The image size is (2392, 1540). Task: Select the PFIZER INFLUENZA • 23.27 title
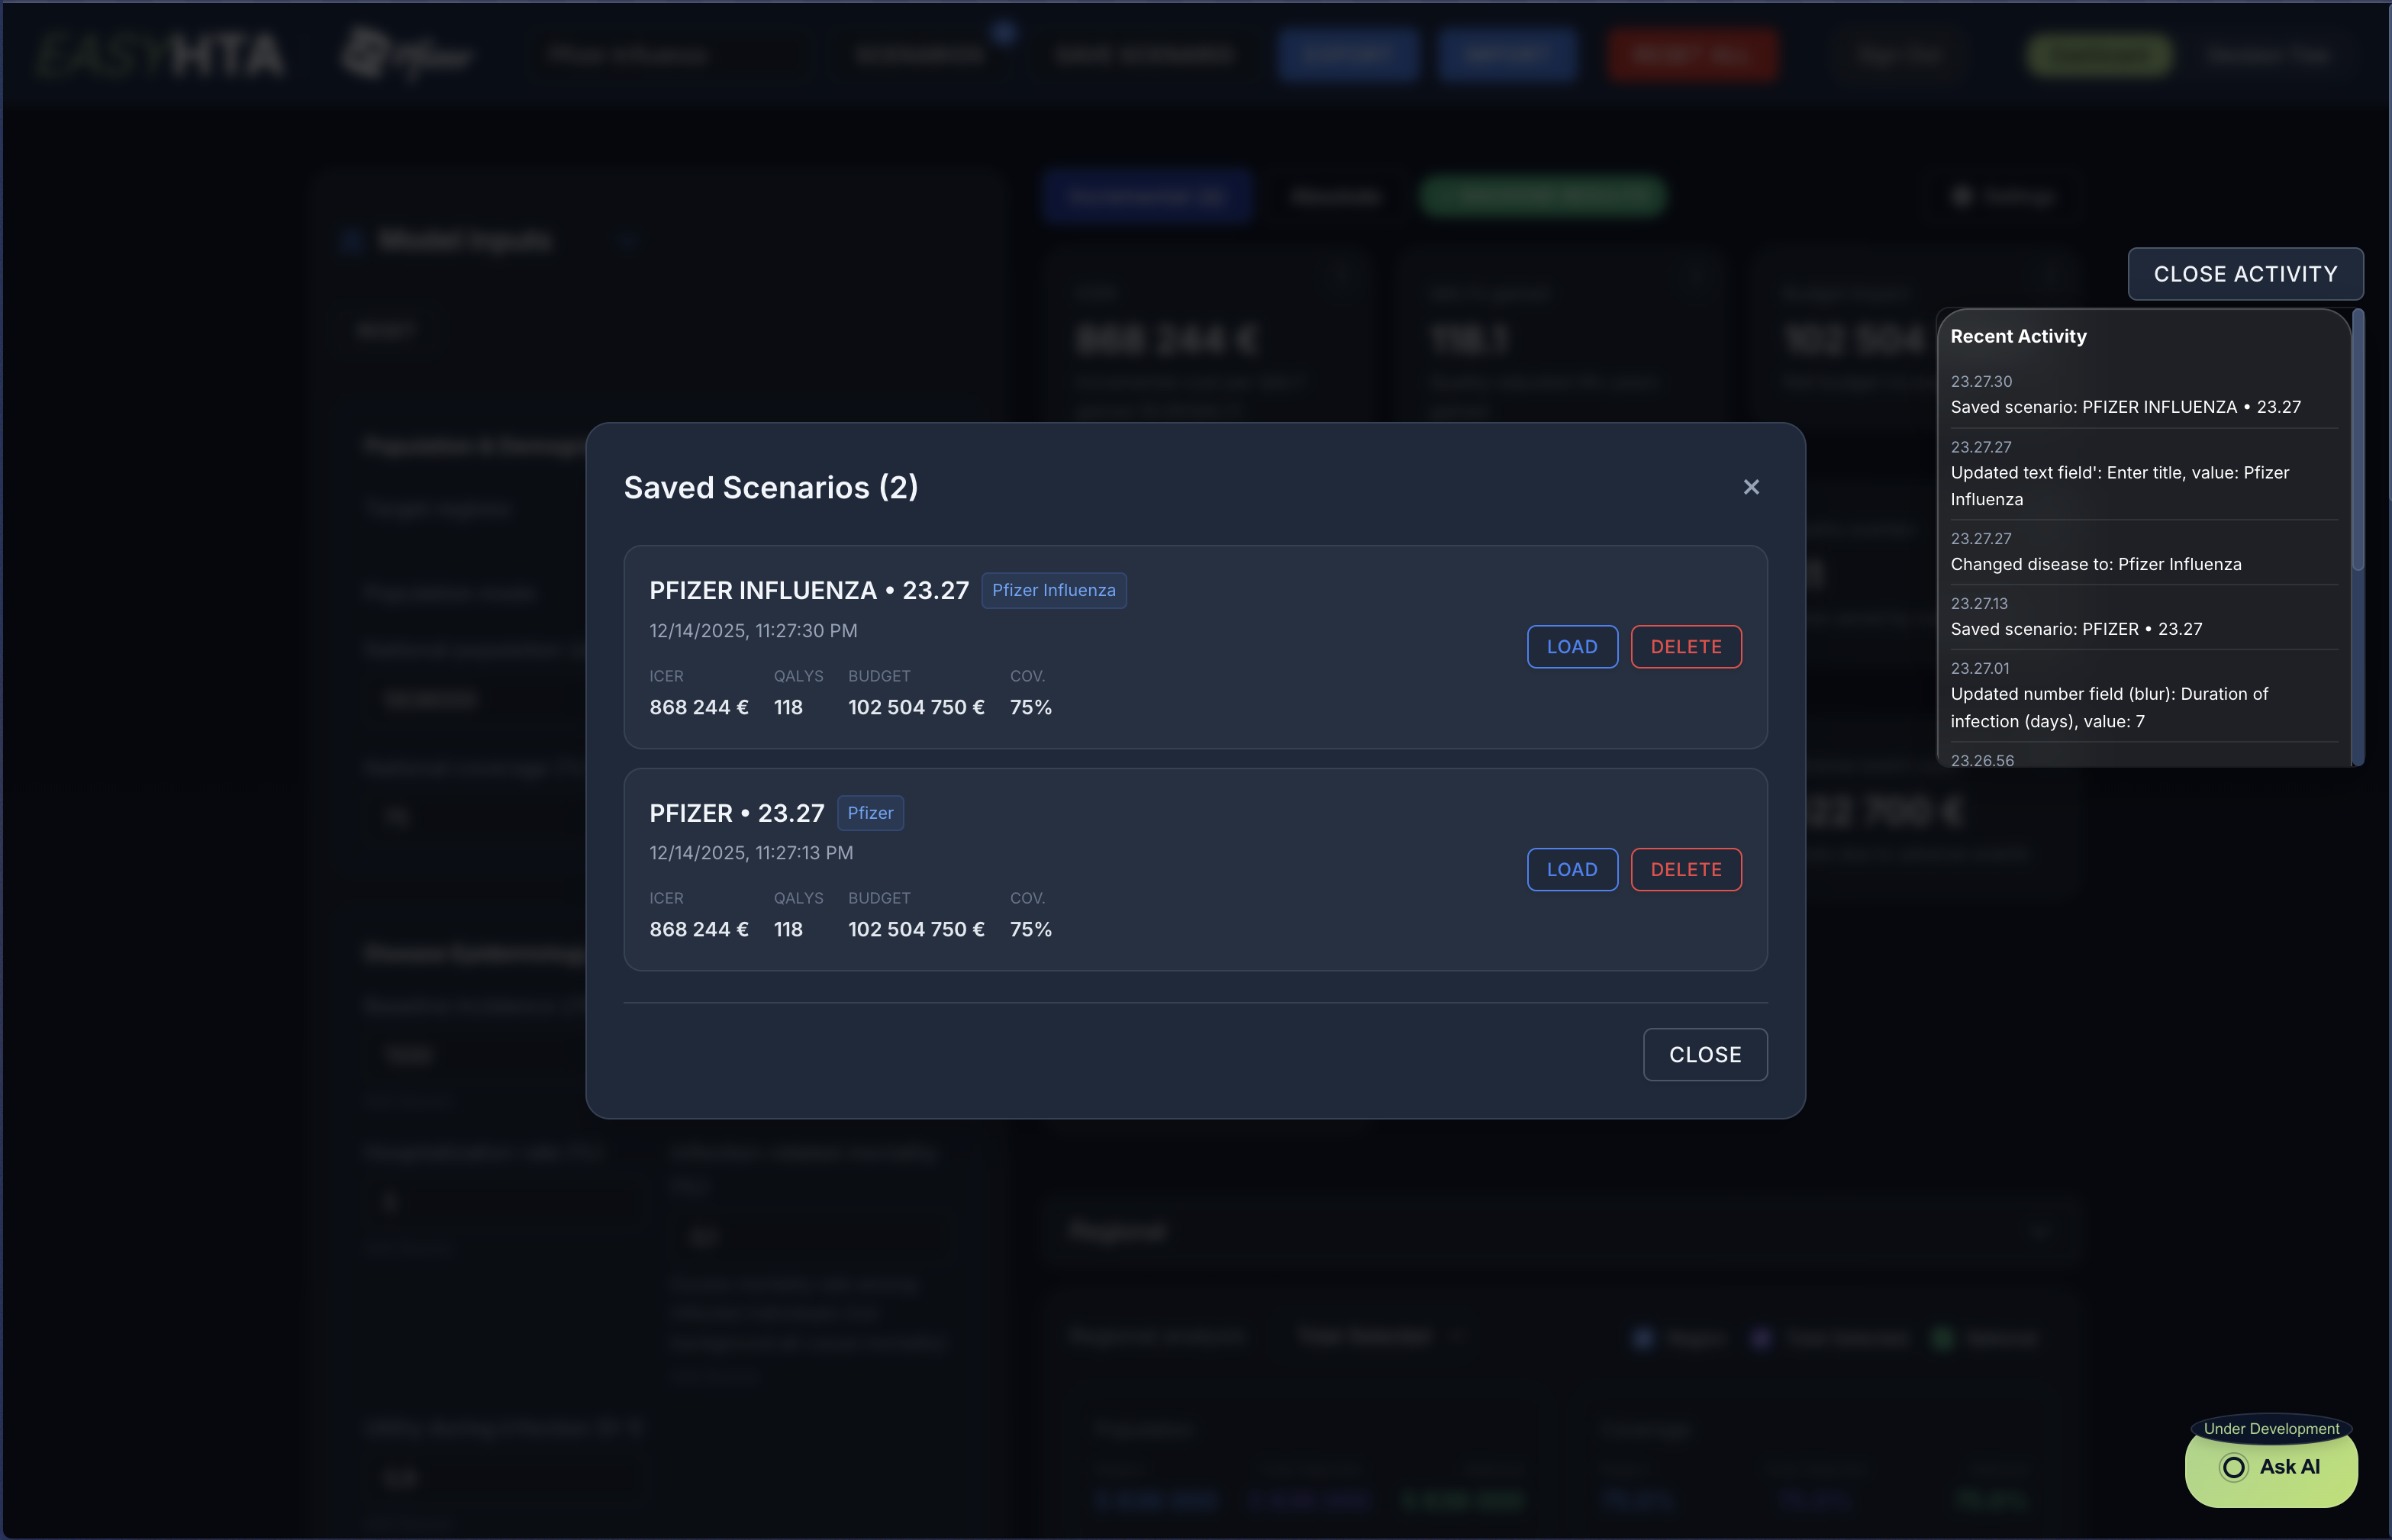[x=809, y=590]
